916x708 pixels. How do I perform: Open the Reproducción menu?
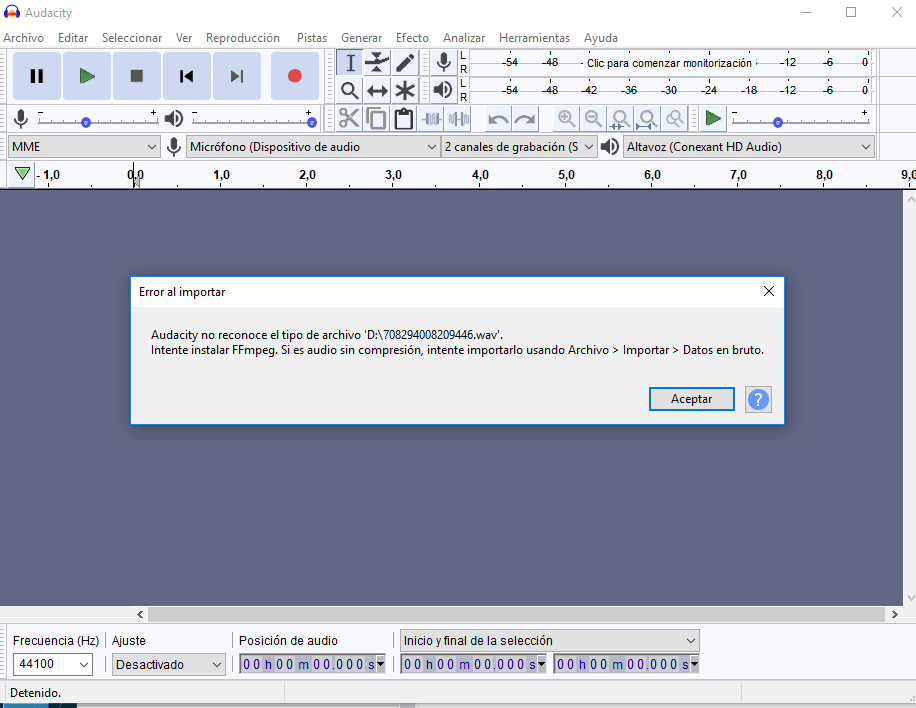(x=243, y=38)
